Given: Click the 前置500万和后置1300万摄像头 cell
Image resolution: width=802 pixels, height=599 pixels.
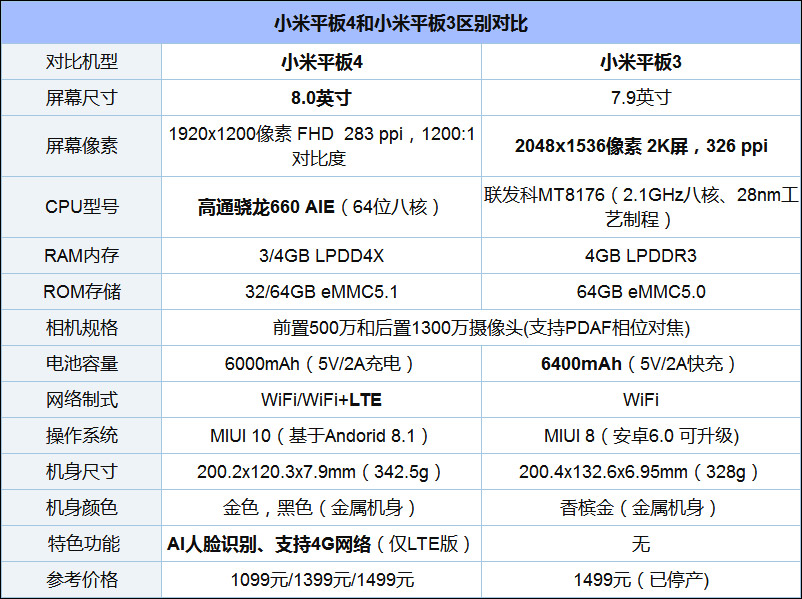Looking at the screenshot, I should (481, 328).
